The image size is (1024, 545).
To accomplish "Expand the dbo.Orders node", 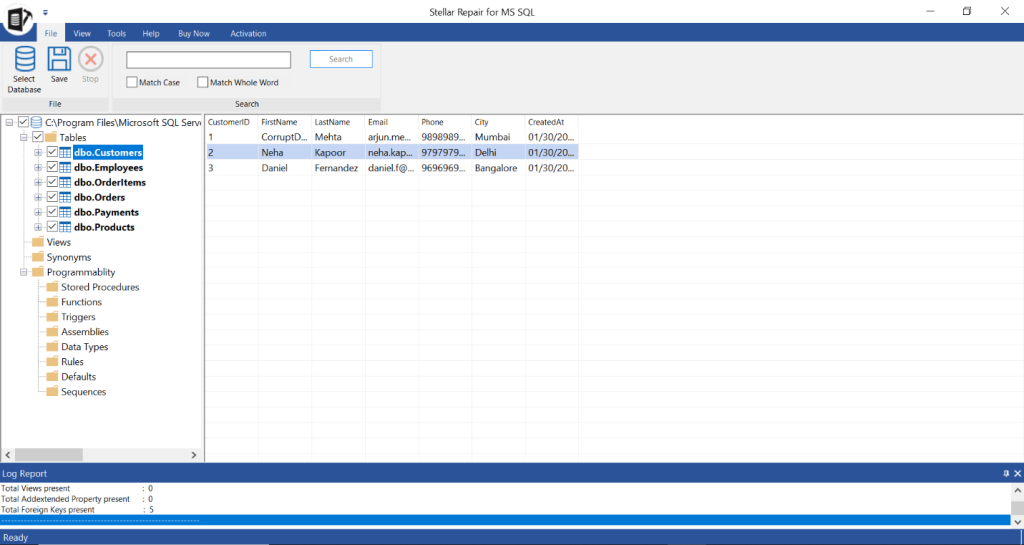I will tap(38, 197).
